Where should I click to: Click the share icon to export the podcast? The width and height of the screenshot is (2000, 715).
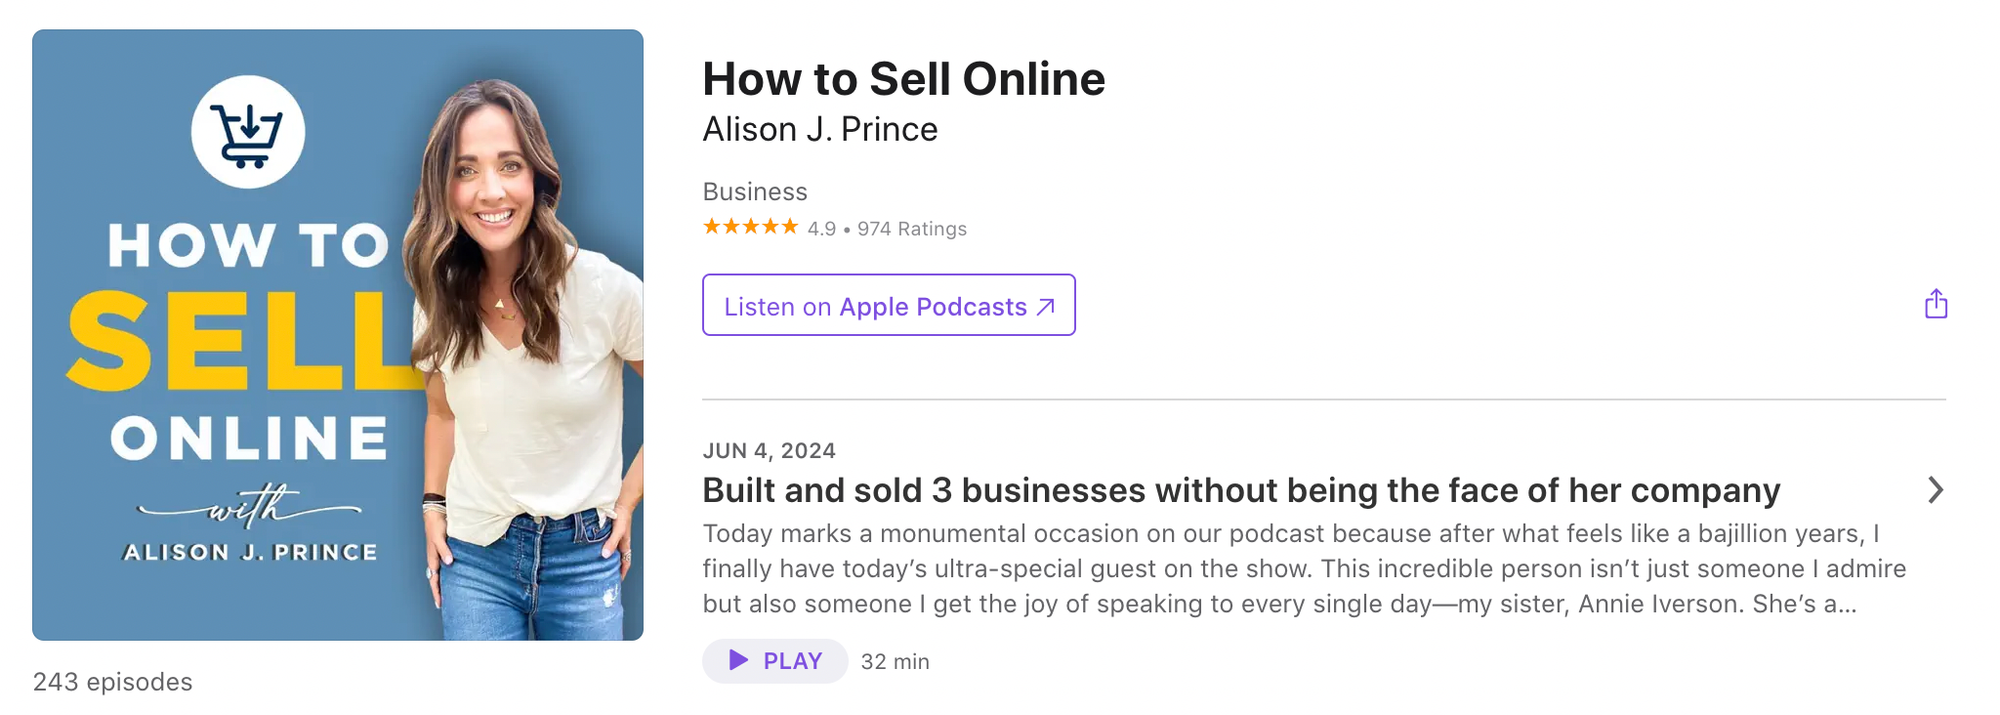[x=1937, y=303]
